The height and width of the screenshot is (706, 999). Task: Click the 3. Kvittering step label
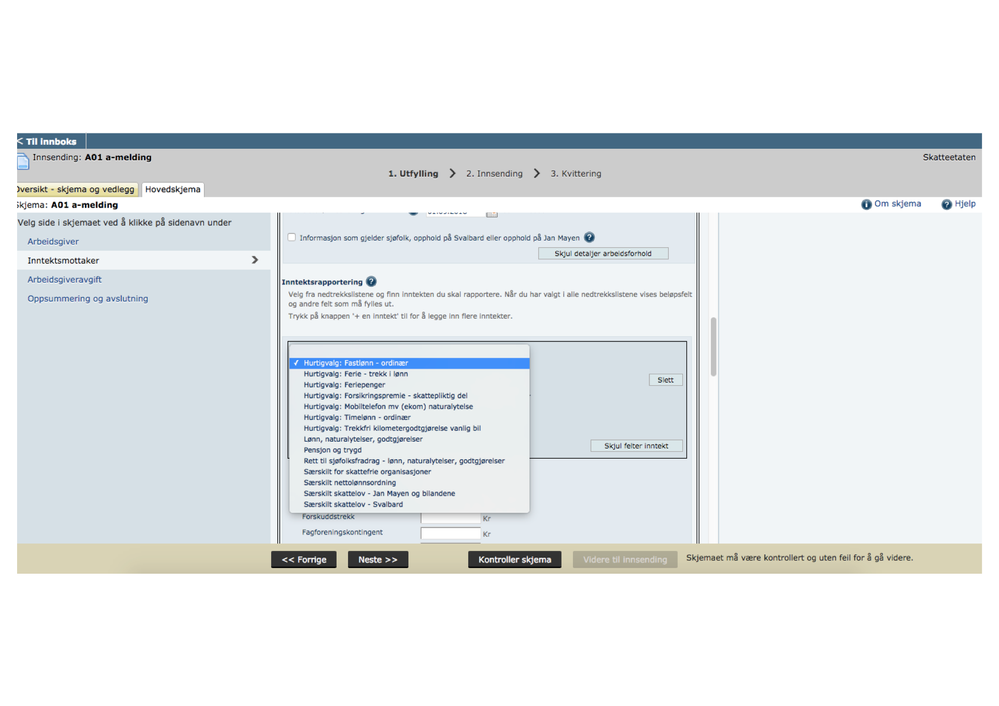576,173
